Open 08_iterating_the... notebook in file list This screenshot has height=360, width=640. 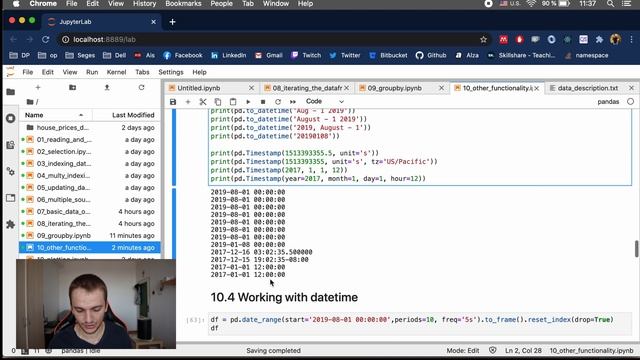pyautogui.click(x=90, y=224)
